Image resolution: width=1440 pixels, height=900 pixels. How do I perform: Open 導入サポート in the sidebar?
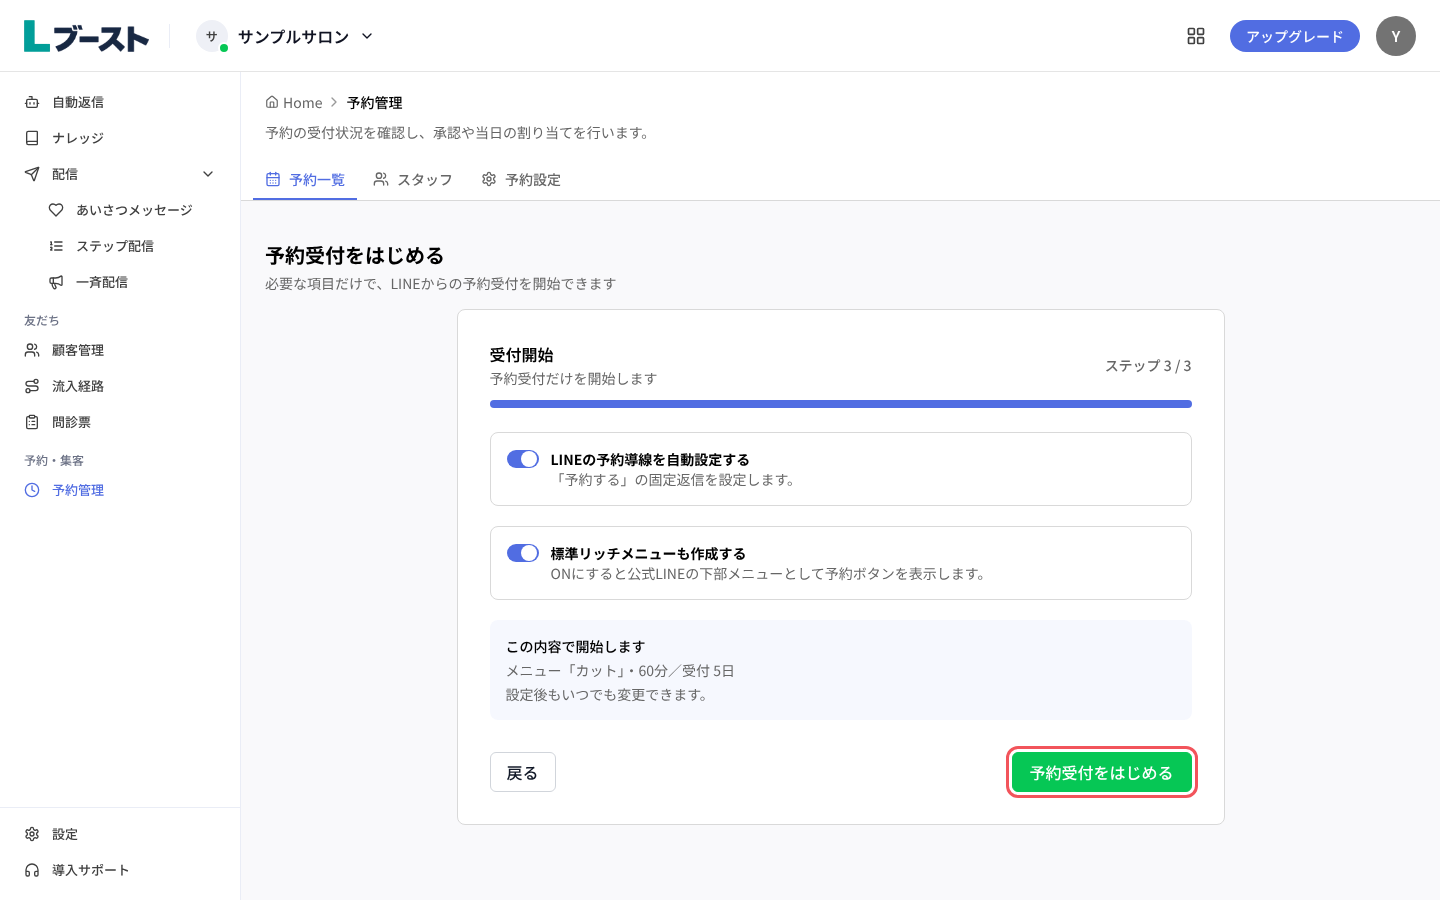click(120, 870)
